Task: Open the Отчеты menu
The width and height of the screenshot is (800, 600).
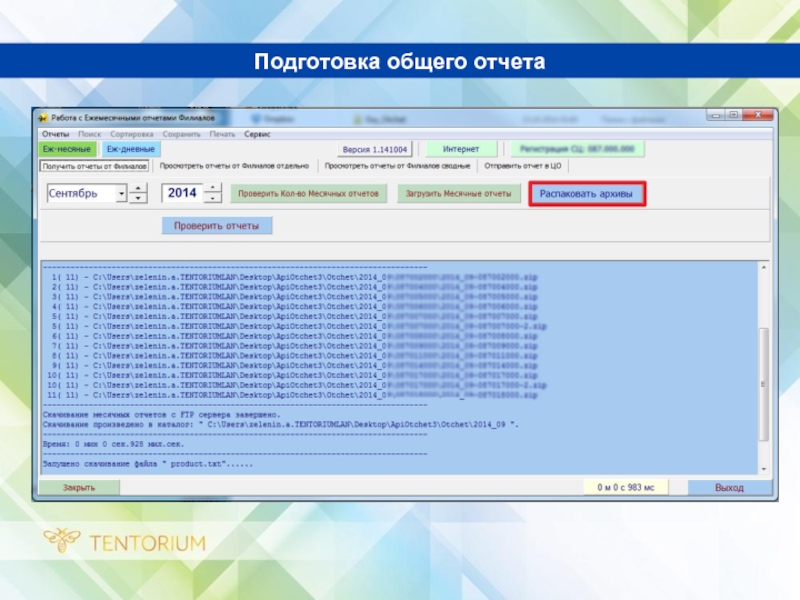Action: [x=55, y=134]
